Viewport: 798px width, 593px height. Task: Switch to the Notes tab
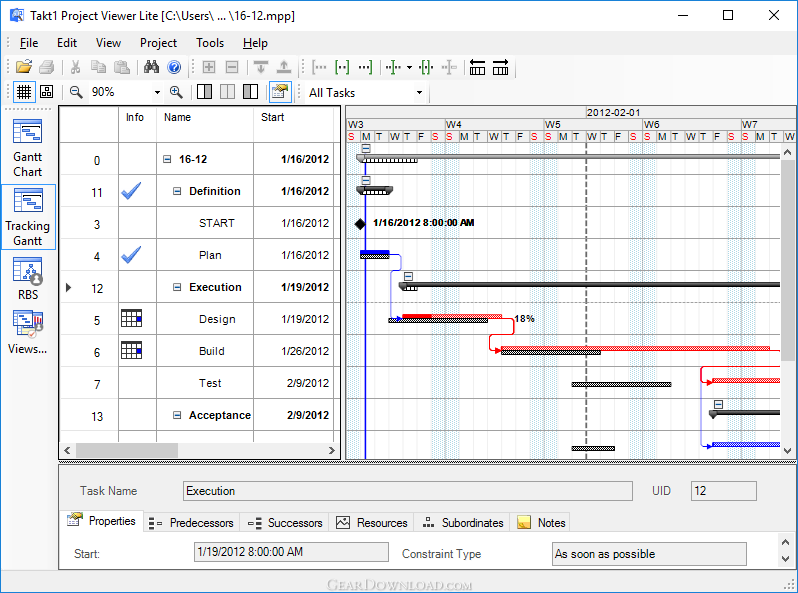(x=542, y=523)
